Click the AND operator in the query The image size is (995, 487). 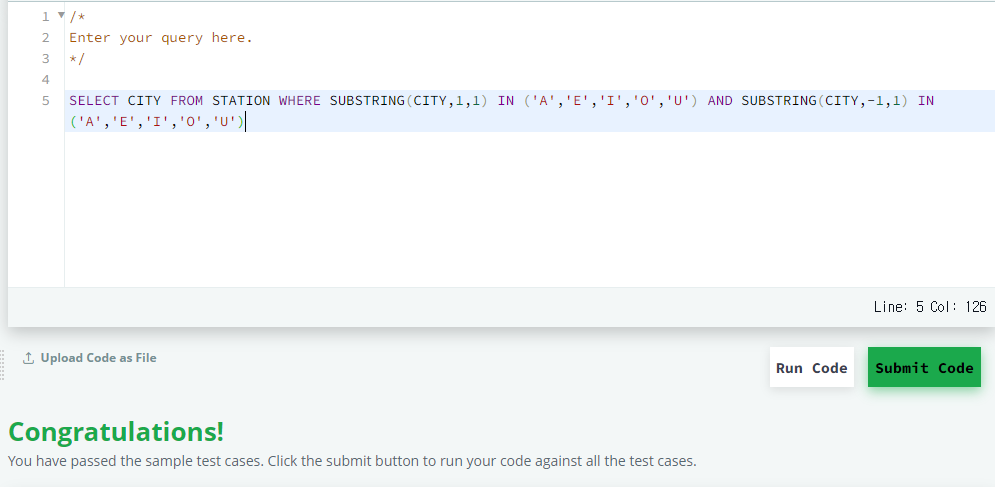click(x=720, y=100)
